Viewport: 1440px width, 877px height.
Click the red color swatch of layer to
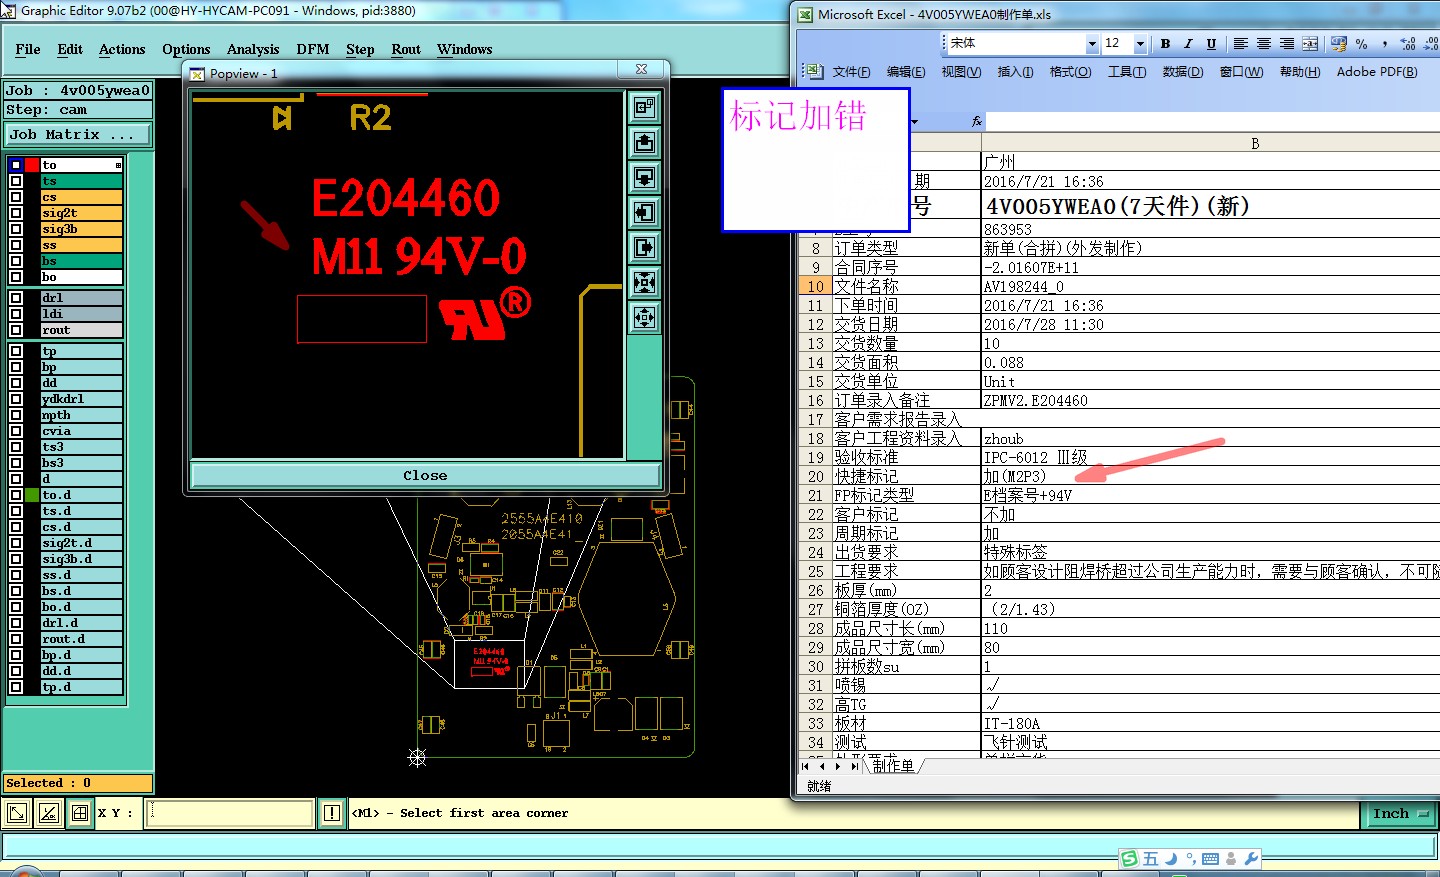point(32,165)
